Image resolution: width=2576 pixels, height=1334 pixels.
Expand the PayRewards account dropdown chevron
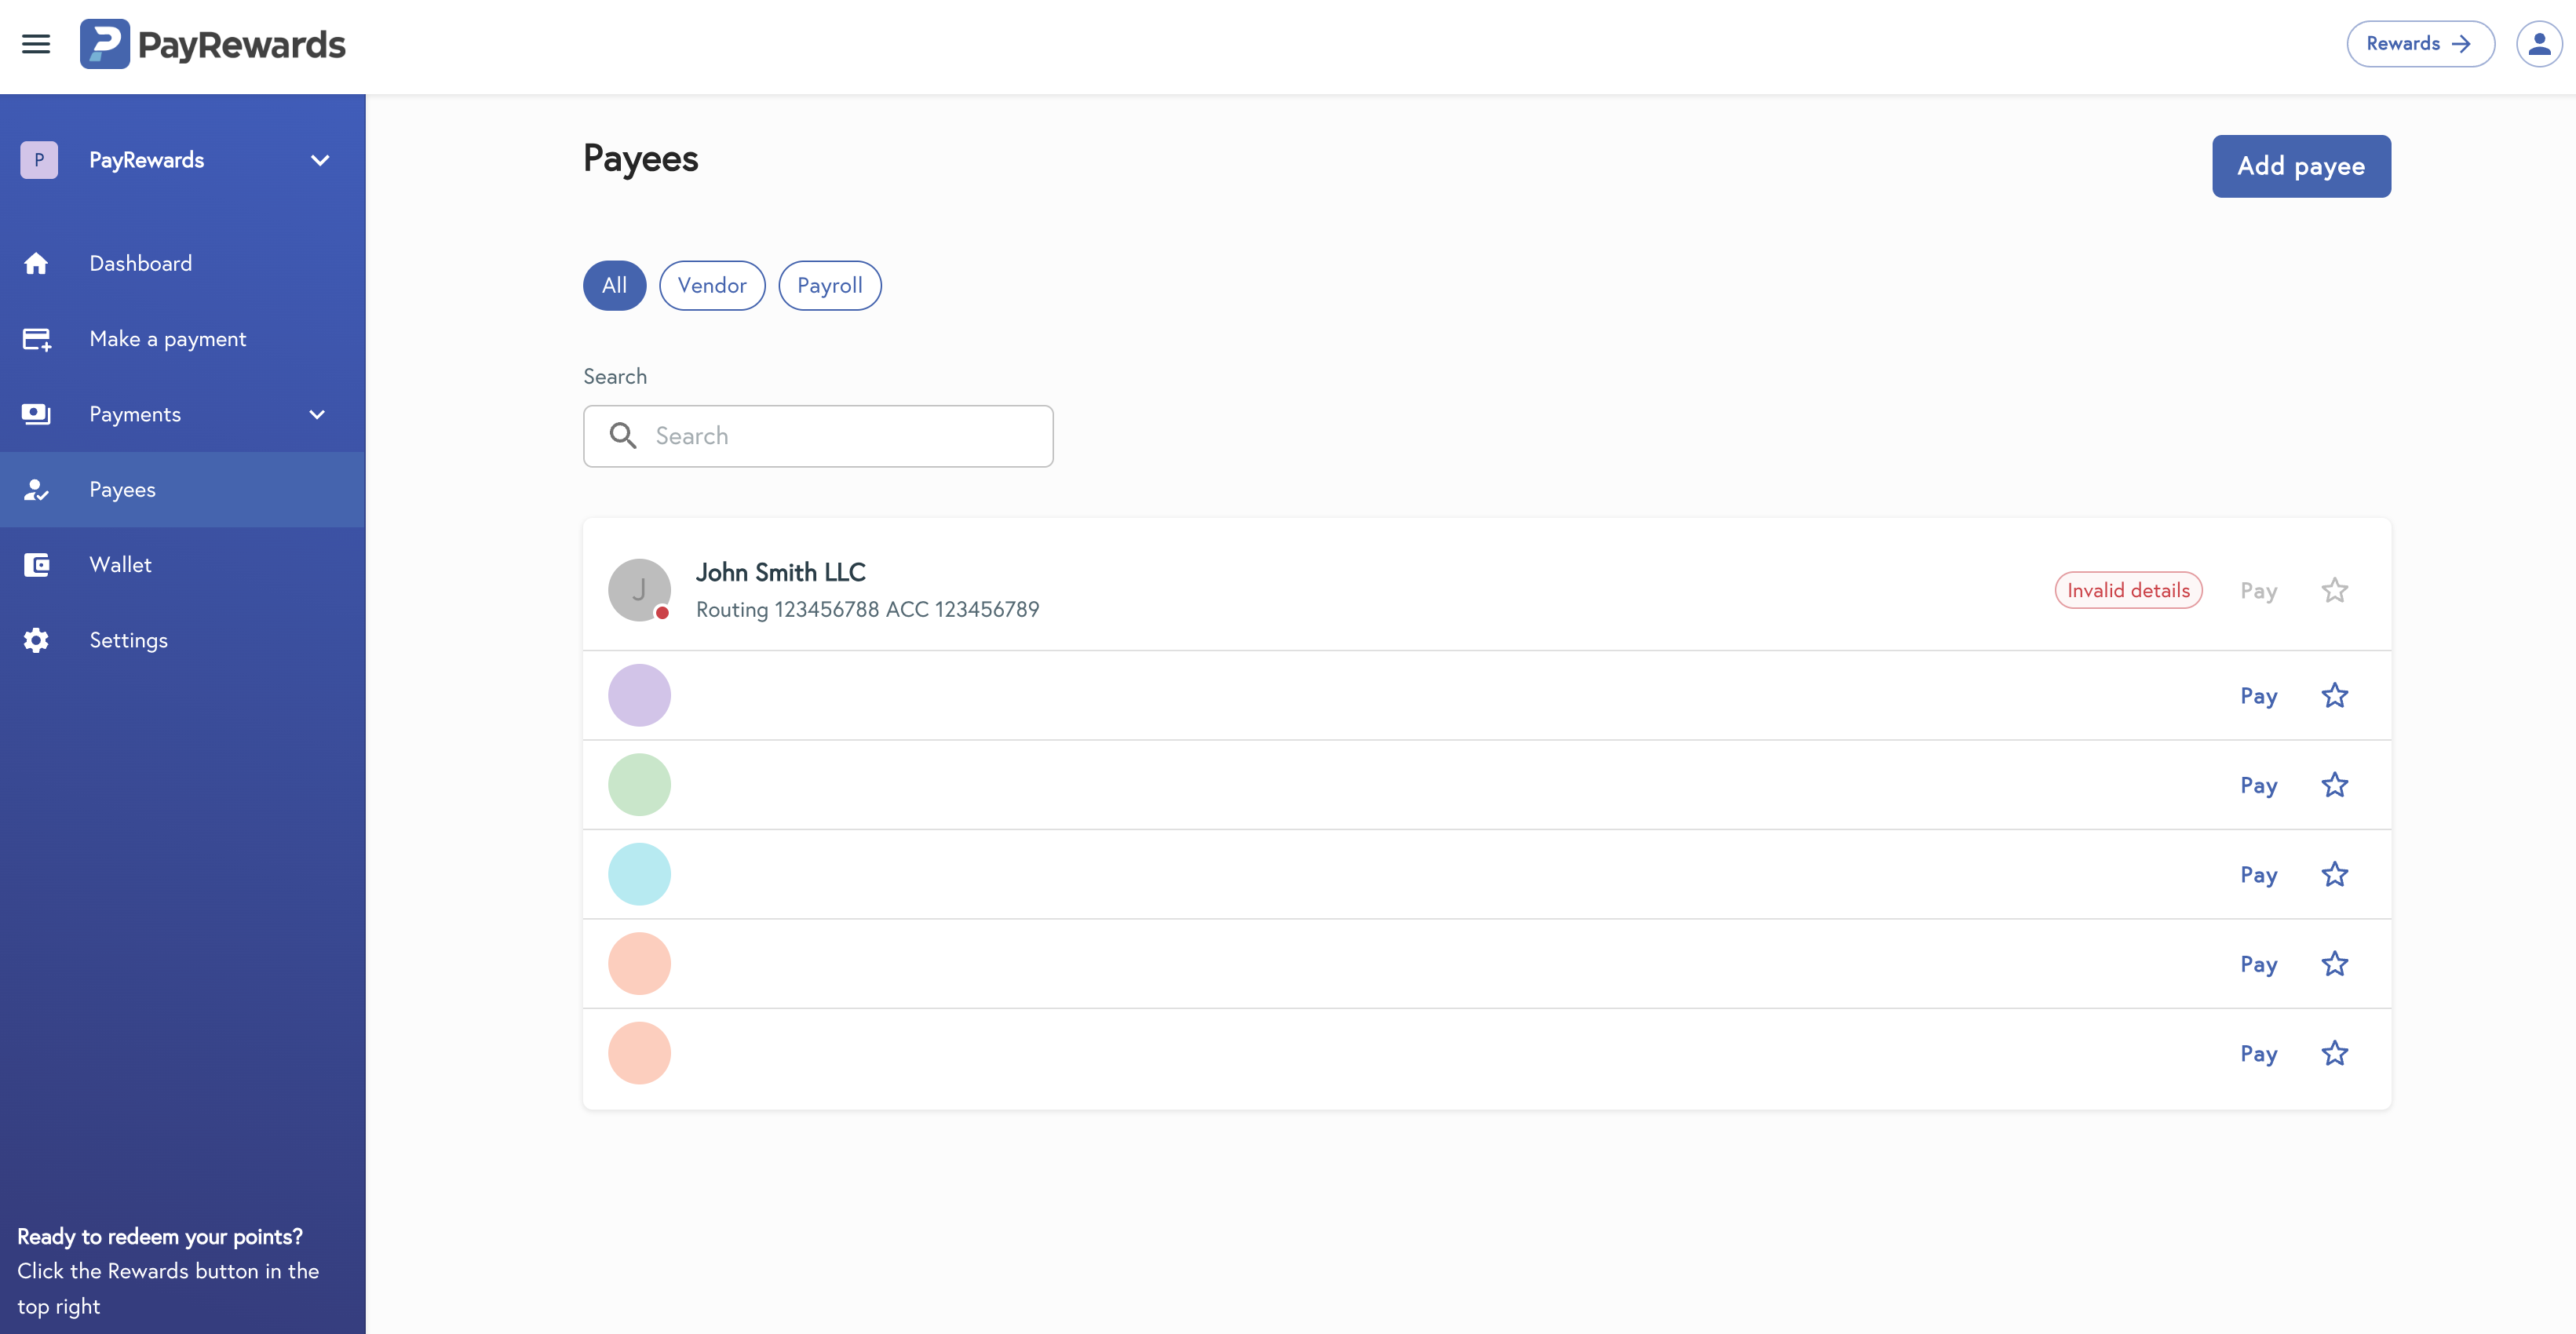tap(320, 160)
